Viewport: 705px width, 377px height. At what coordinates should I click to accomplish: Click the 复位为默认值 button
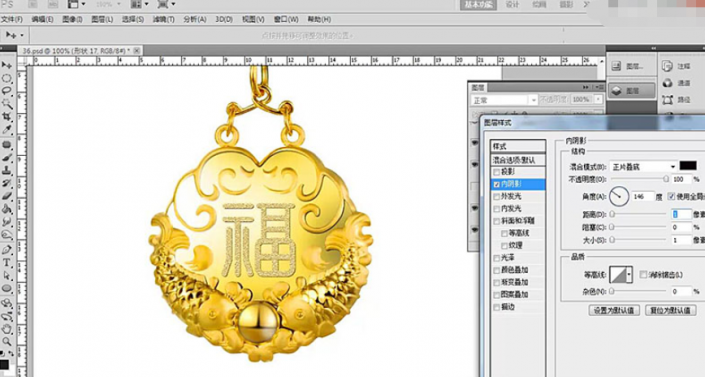click(671, 310)
